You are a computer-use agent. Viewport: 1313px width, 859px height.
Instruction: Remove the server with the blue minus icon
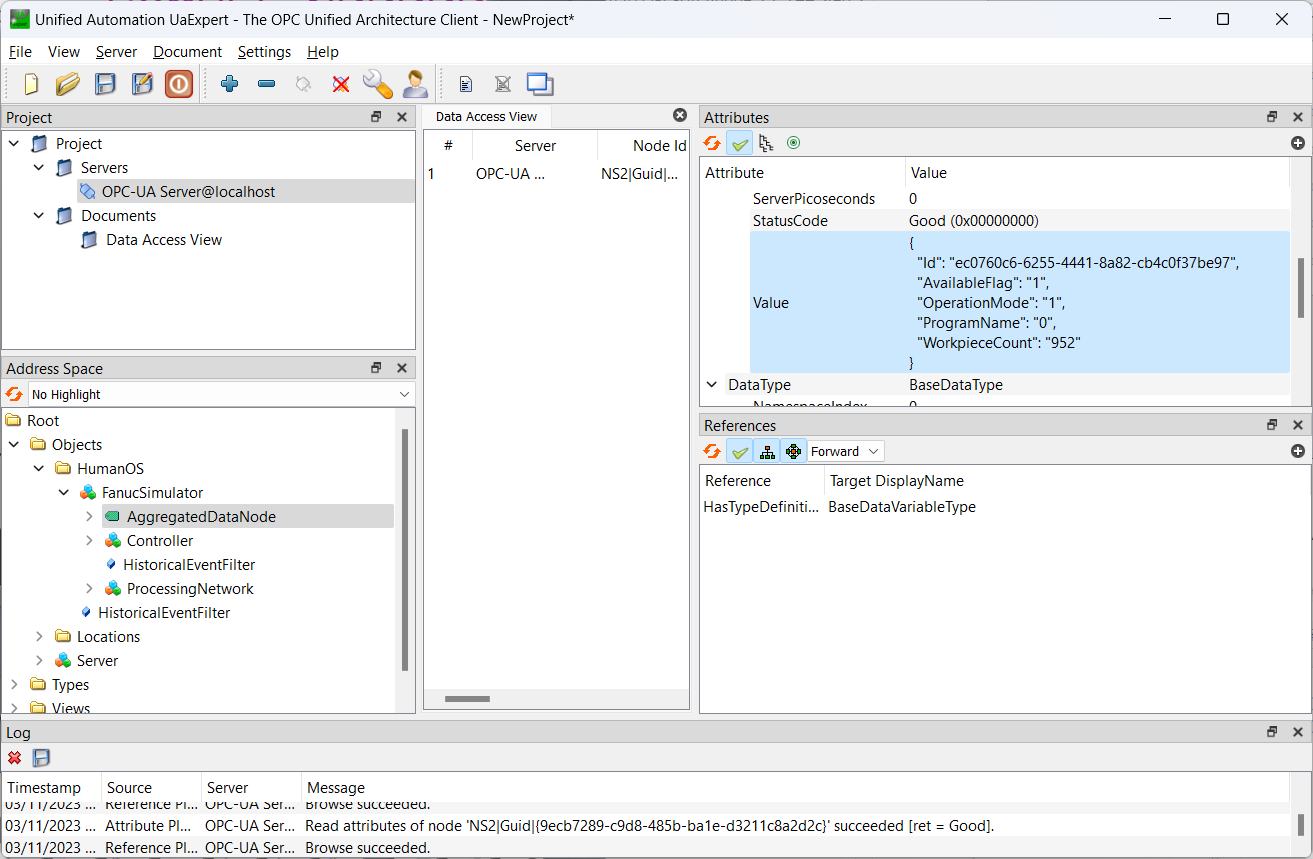[x=266, y=84]
